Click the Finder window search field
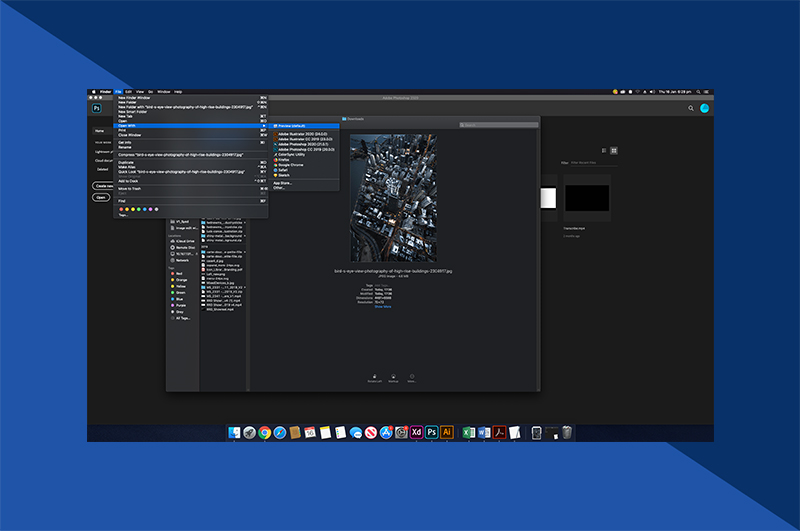The width and height of the screenshot is (800, 531). (498, 125)
